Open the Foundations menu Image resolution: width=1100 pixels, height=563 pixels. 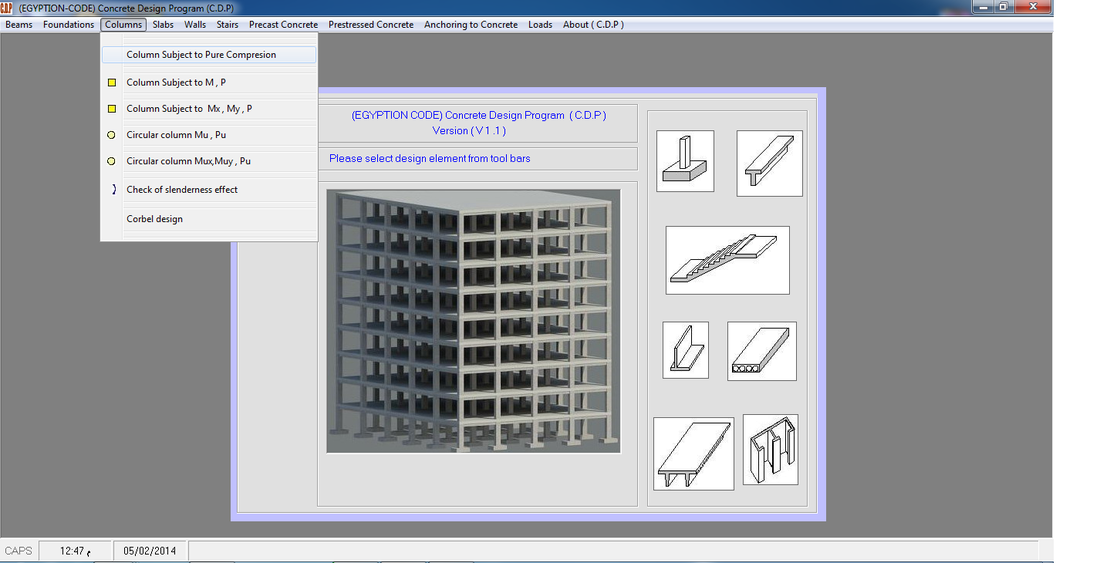tap(68, 25)
